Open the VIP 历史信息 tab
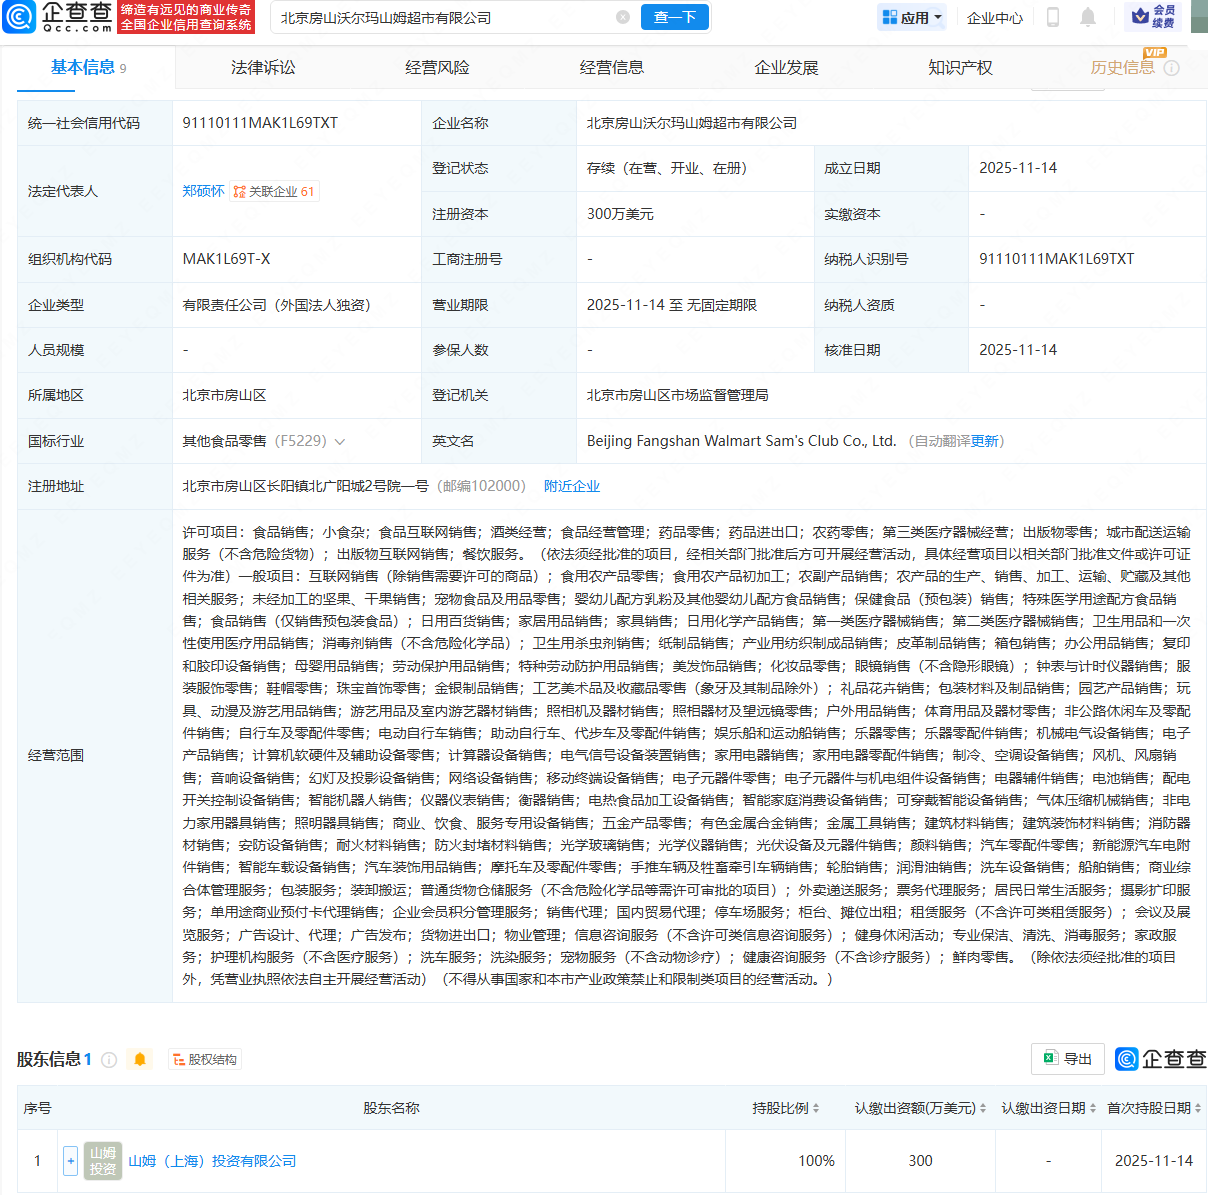Image resolution: width=1208 pixels, height=1195 pixels. point(1122,67)
